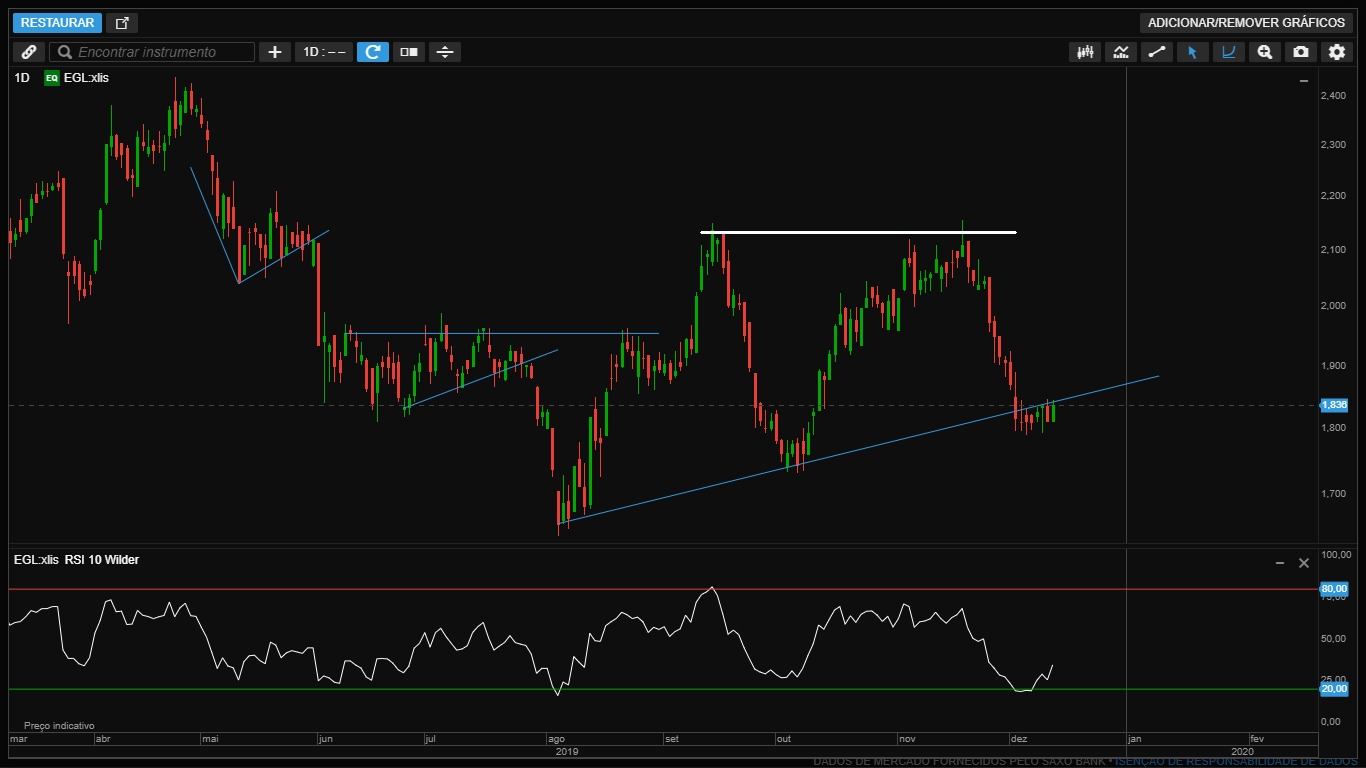
Task: Open chart settings gear
Action: pos(1336,52)
